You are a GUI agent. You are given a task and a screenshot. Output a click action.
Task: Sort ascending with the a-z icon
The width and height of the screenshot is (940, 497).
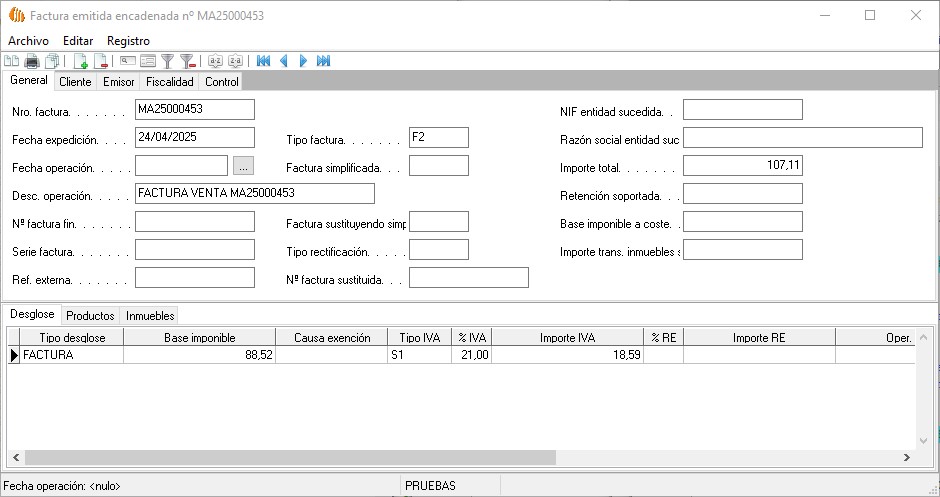(215, 61)
